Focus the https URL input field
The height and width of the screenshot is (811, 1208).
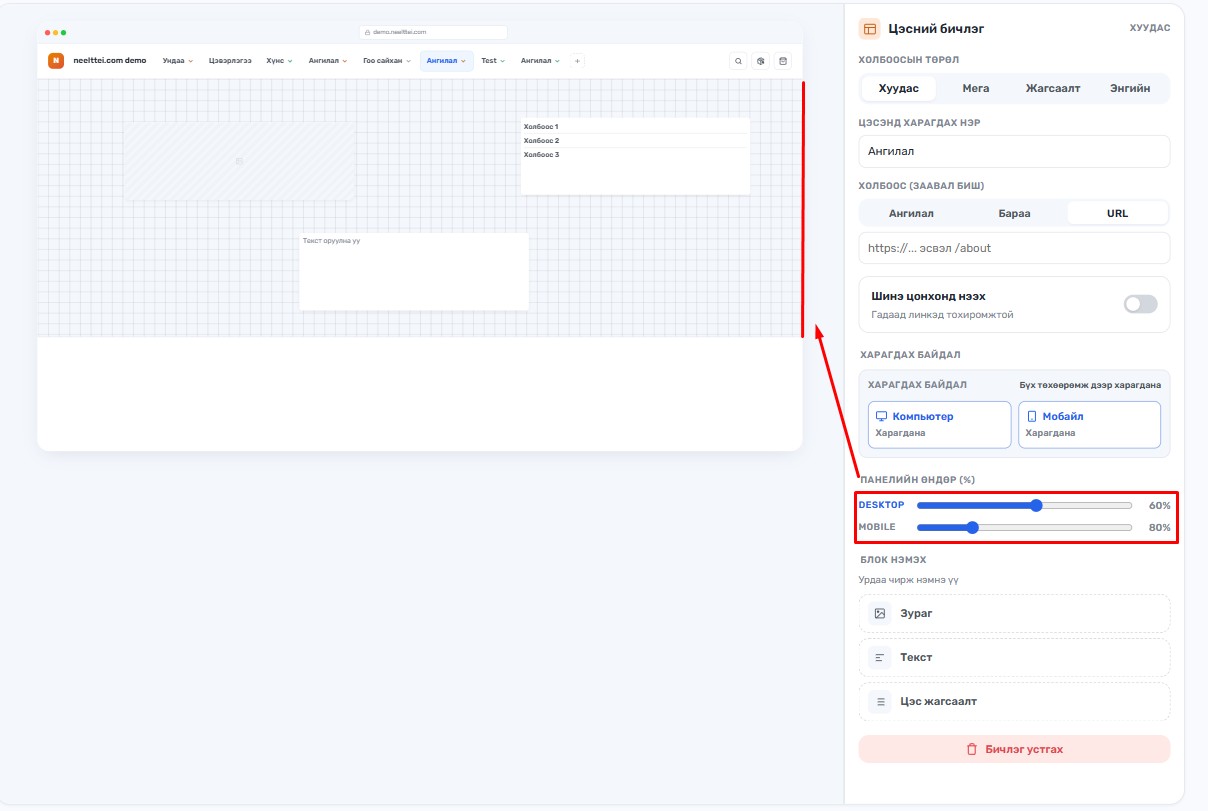[1014, 248]
